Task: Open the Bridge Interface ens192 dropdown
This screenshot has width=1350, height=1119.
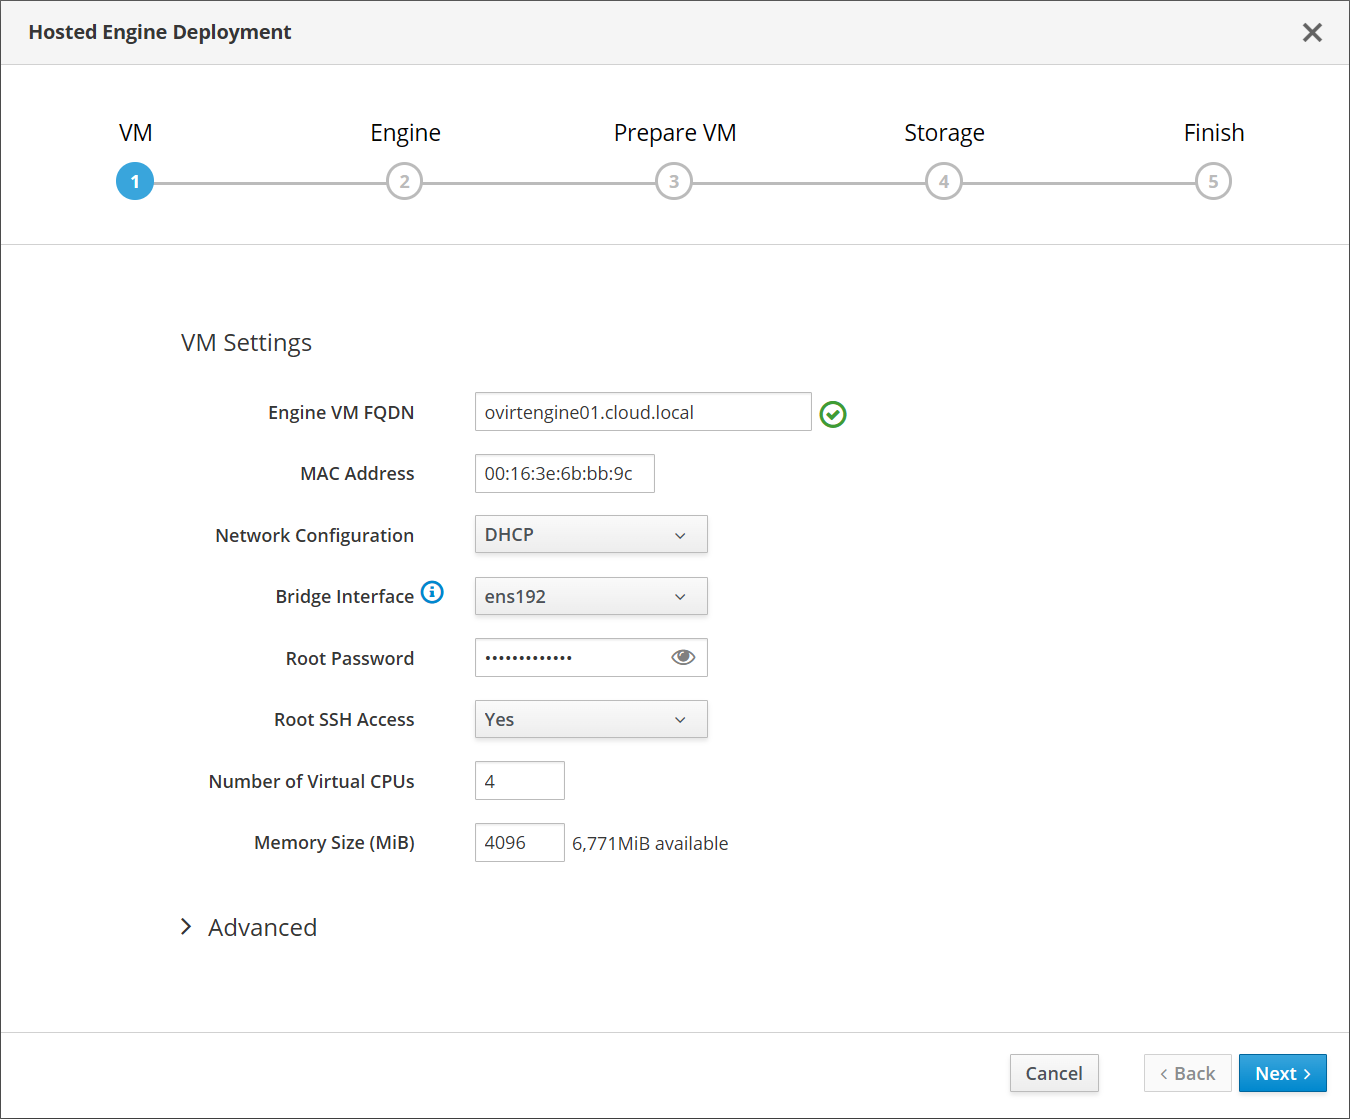Action: tap(590, 596)
